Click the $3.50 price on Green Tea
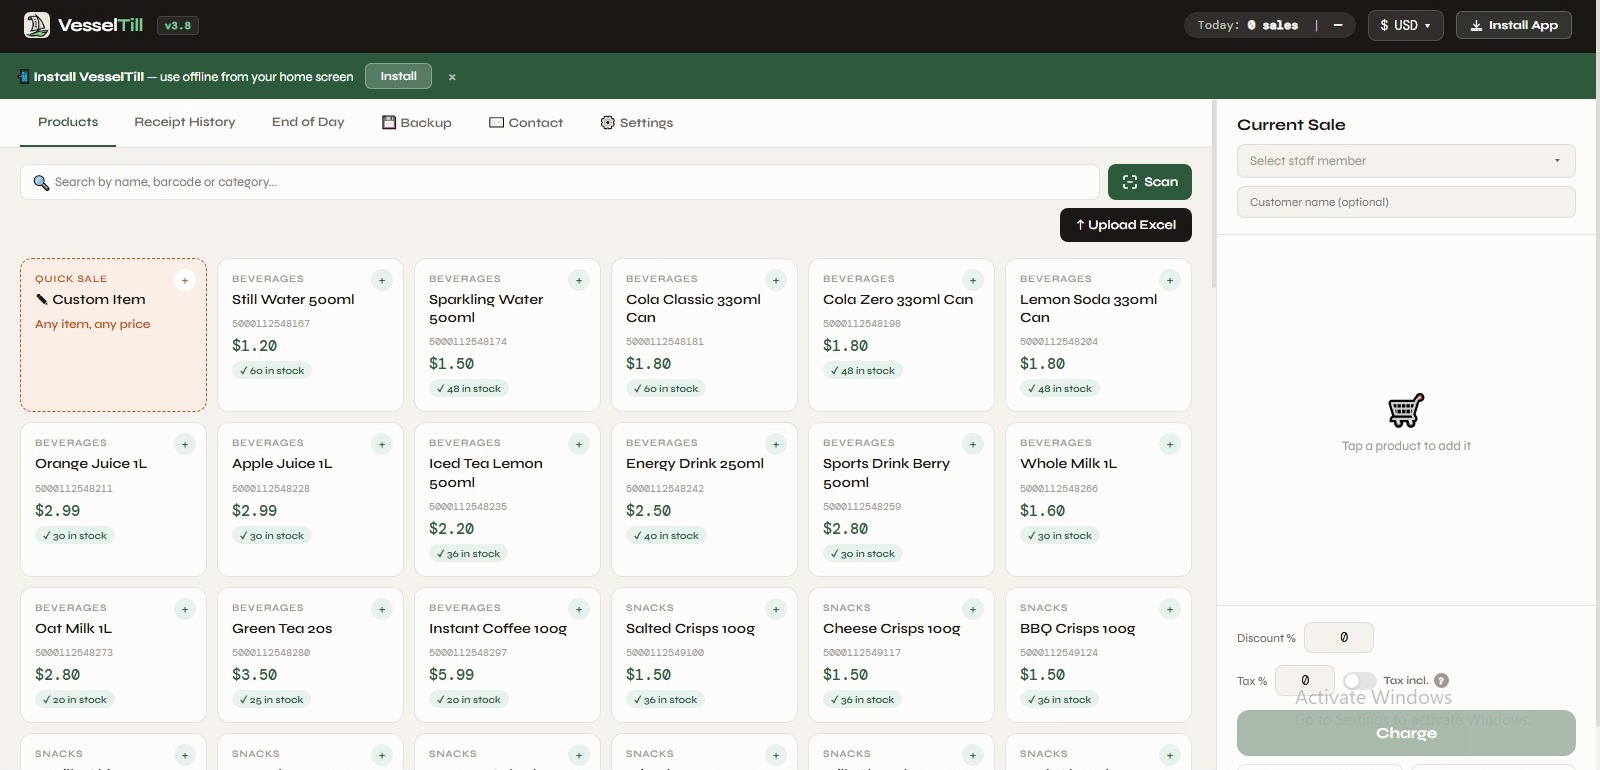Viewport: 1600px width, 770px height. click(255, 675)
